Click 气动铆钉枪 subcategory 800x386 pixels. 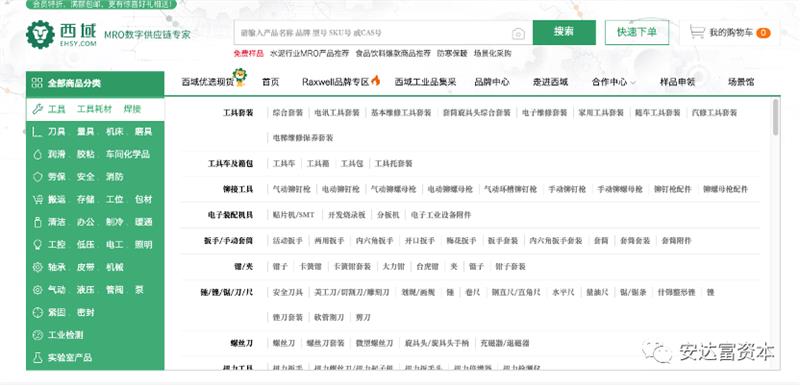click(292, 189)
